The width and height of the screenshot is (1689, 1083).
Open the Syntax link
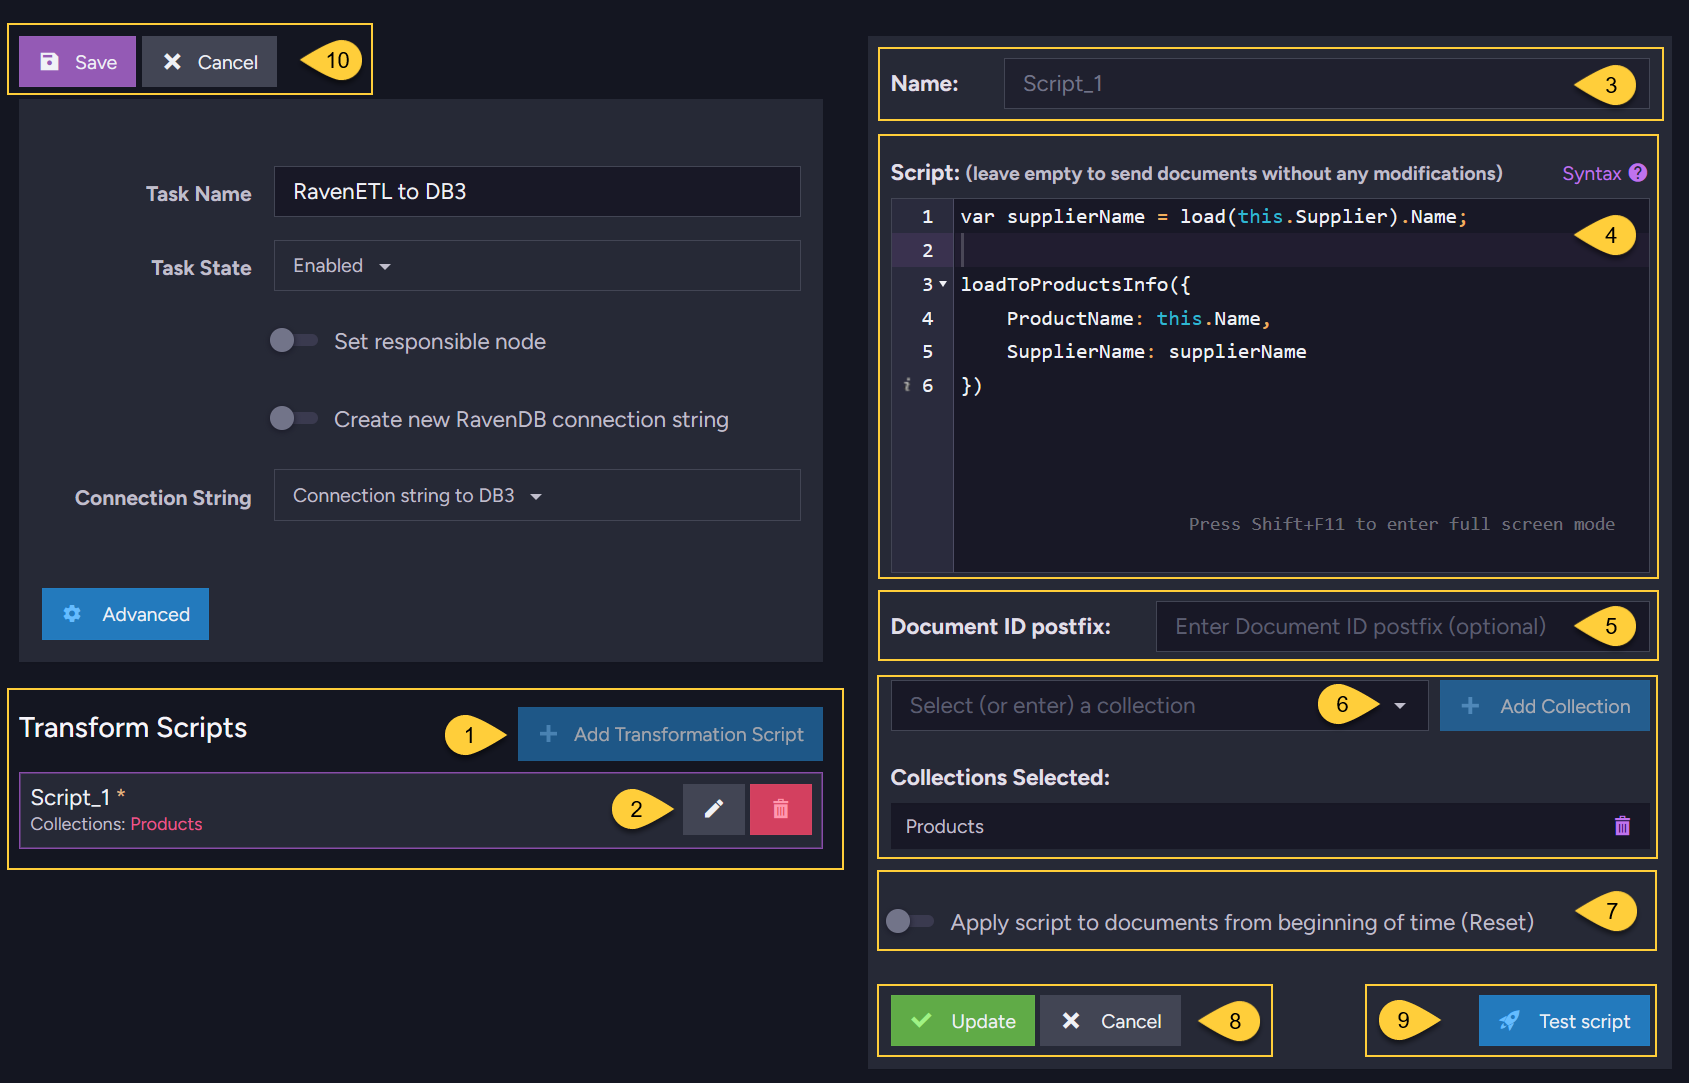(1591, 173)
